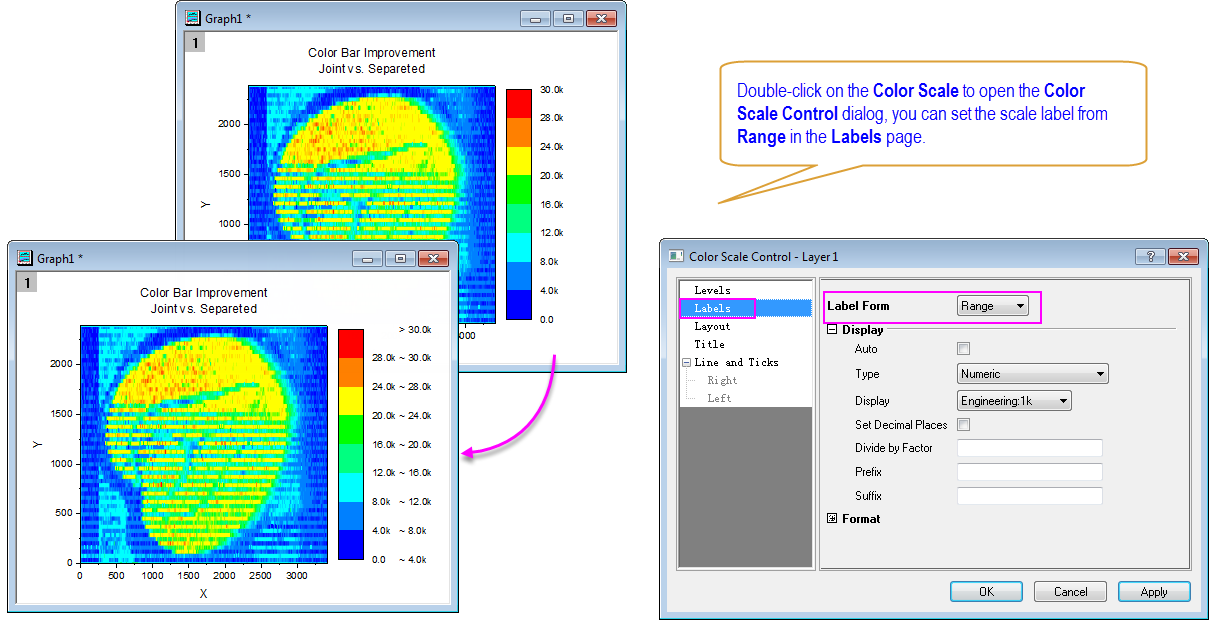Tick the Set Decimal Places checkbox

(964, 425)
